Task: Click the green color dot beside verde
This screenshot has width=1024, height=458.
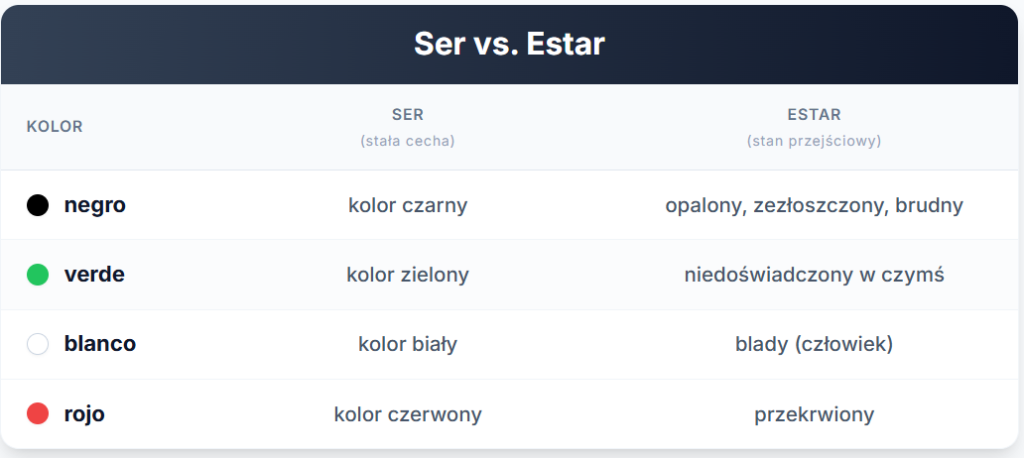Action: pyautogui.click(x=38, y=274)
